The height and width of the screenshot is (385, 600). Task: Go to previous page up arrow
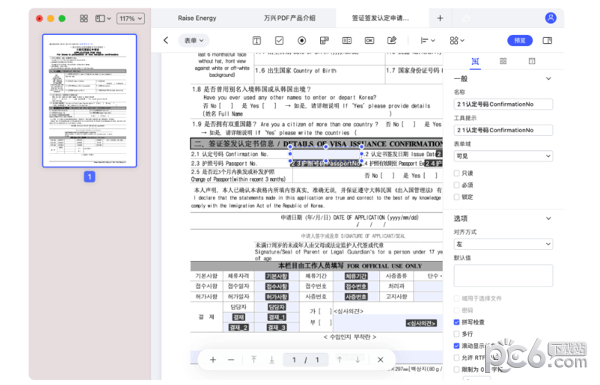pos(339,360)
